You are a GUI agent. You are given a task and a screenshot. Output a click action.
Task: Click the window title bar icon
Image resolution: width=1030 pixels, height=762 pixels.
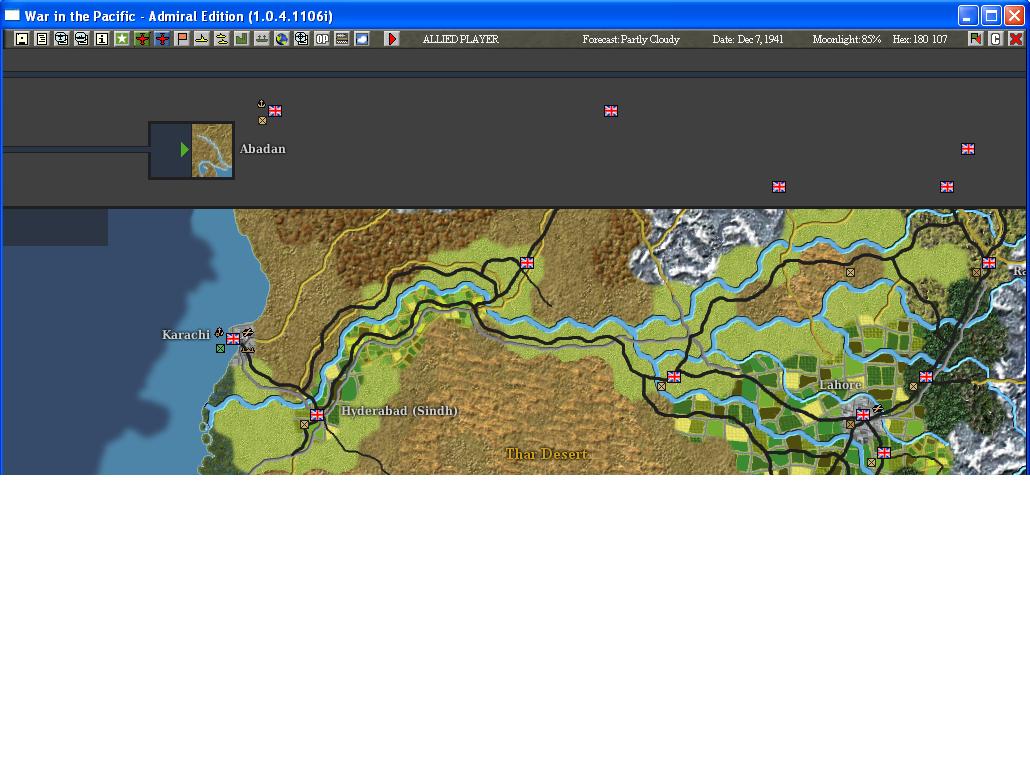pyautogui.click(x=12, y=15)
